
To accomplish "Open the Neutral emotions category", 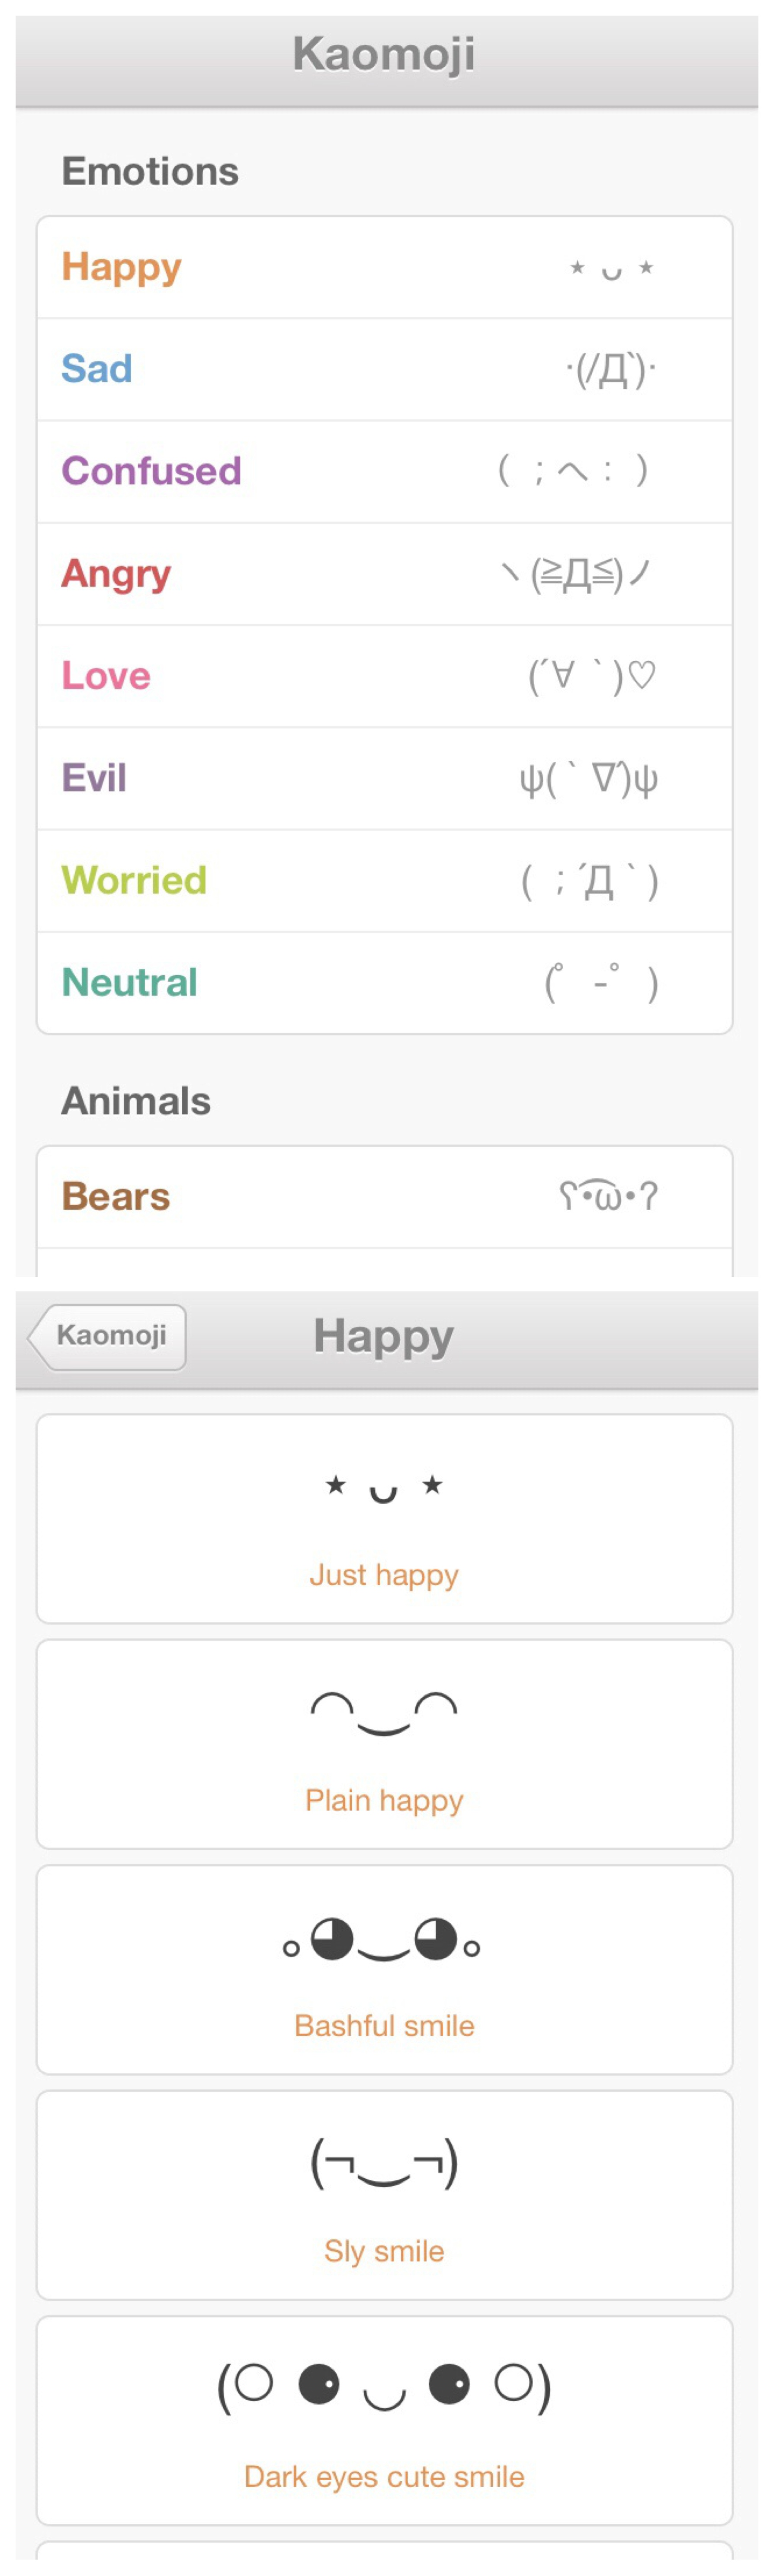I will [x=384, y=983].
